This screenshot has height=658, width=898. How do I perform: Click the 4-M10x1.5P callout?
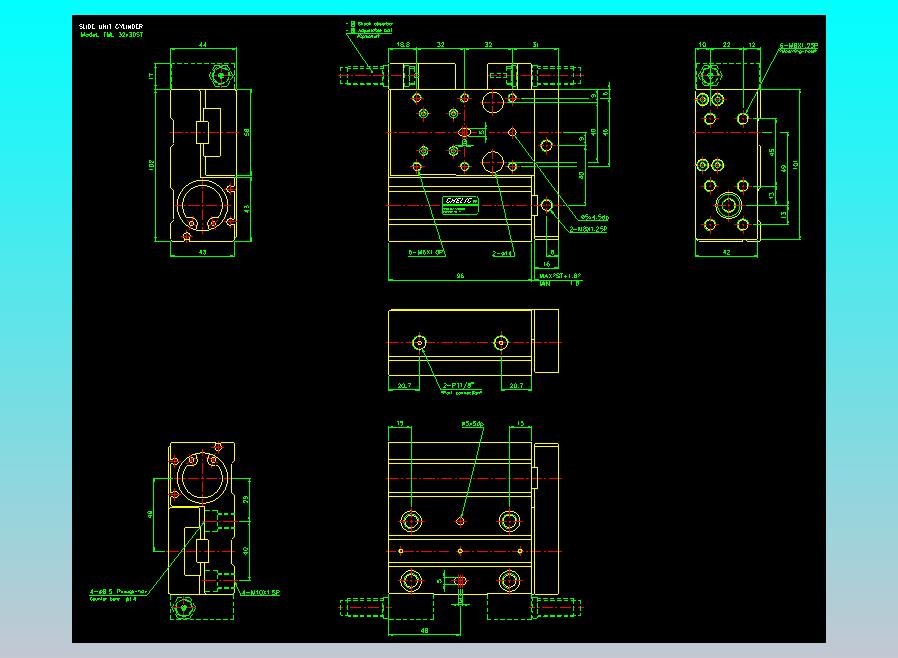(x=261, y=593)
